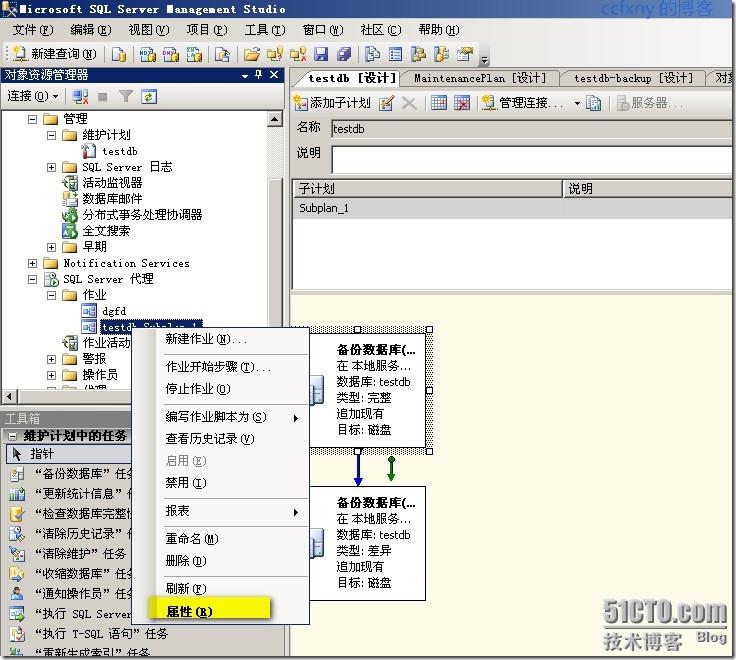This screenshot has width=736, height=660.
Task: Switch to the MaintenancePlan [设计] tab
Action: 480,78
